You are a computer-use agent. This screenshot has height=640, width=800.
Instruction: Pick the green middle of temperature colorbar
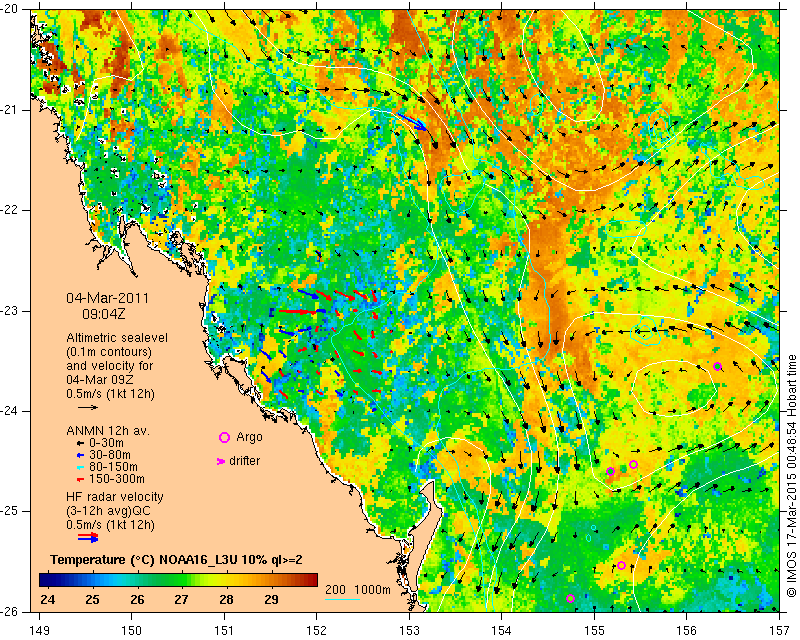click(x=179, y=580)
